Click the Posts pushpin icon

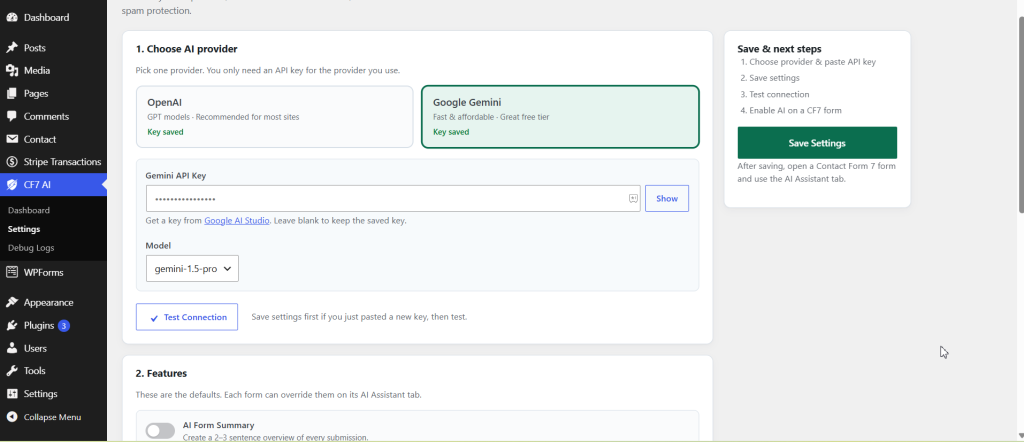[x=12, y=48]
